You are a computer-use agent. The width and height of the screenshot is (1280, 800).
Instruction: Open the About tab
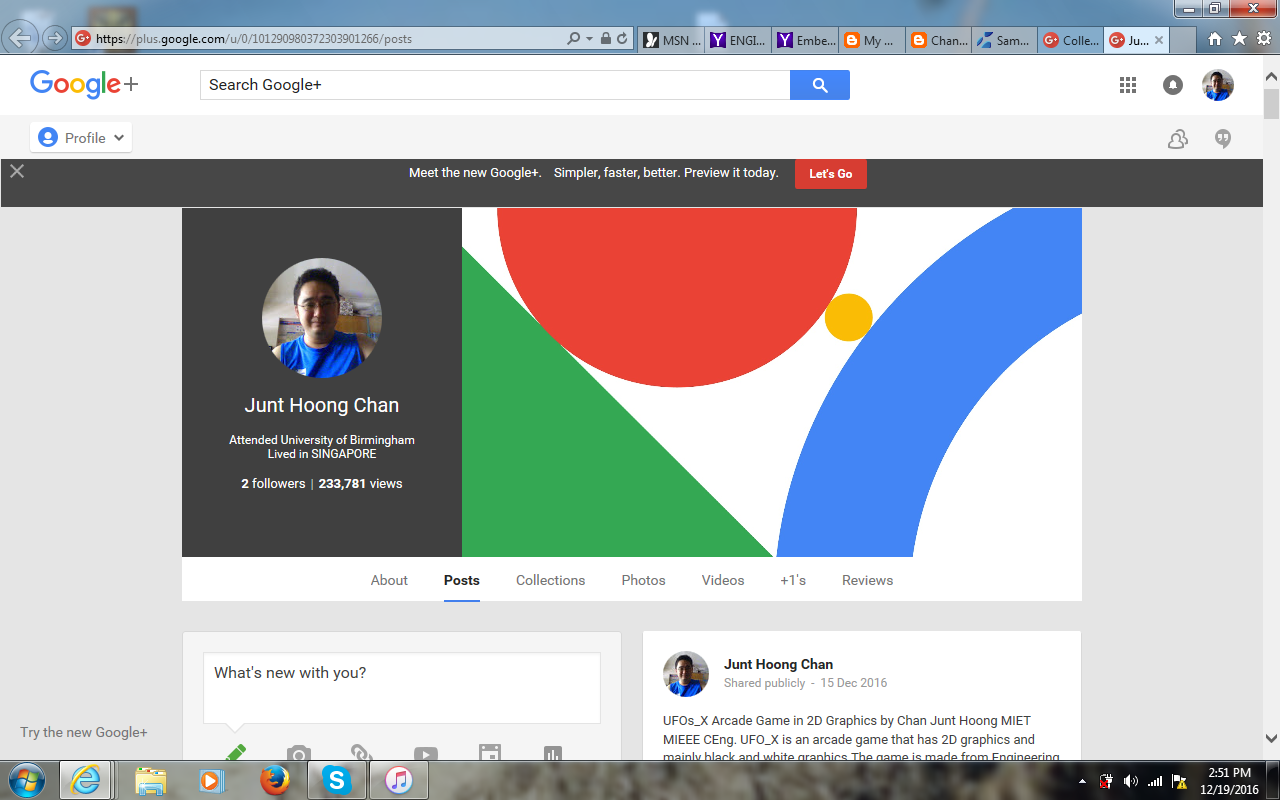pyautogui.click(x=389, y=580)
